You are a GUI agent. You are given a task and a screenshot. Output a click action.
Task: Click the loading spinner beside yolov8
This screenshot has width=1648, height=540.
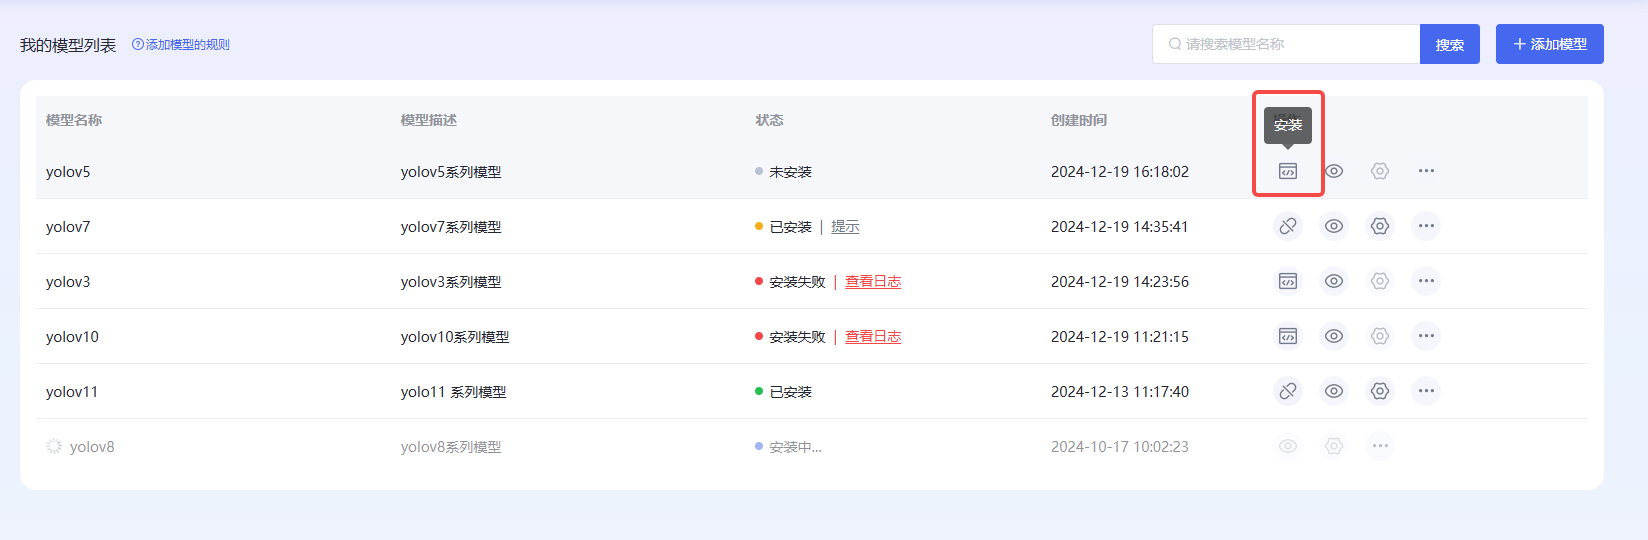pyautogui.click(x=54, y=446)
